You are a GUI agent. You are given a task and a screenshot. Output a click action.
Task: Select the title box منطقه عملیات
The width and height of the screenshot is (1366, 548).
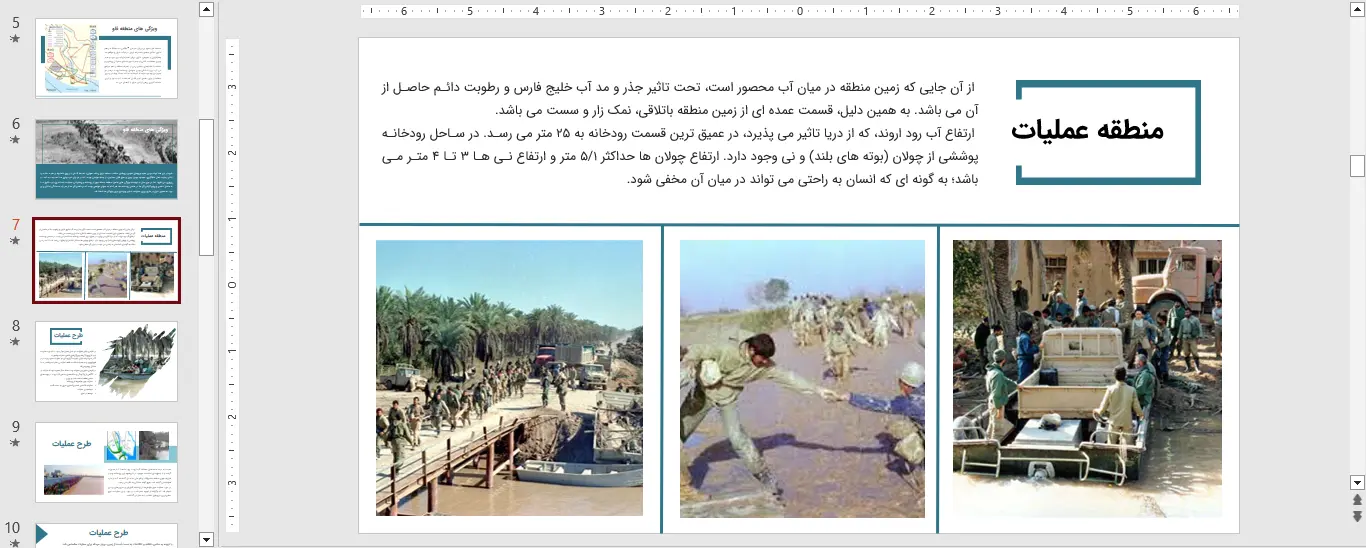[x=1108, y=132]
